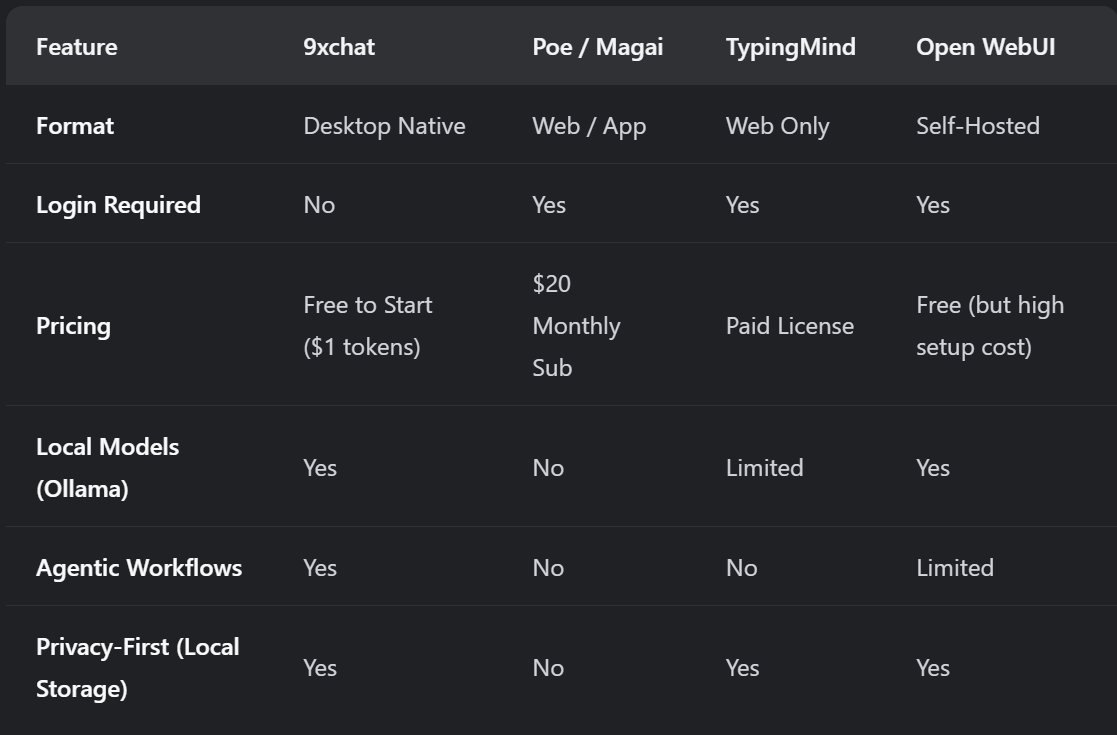This screenshot has height=735, width=1117.
Task: Select the Privacy-First (Local Storage) row label
Action: pyautogui.click(x=137, y=668)
